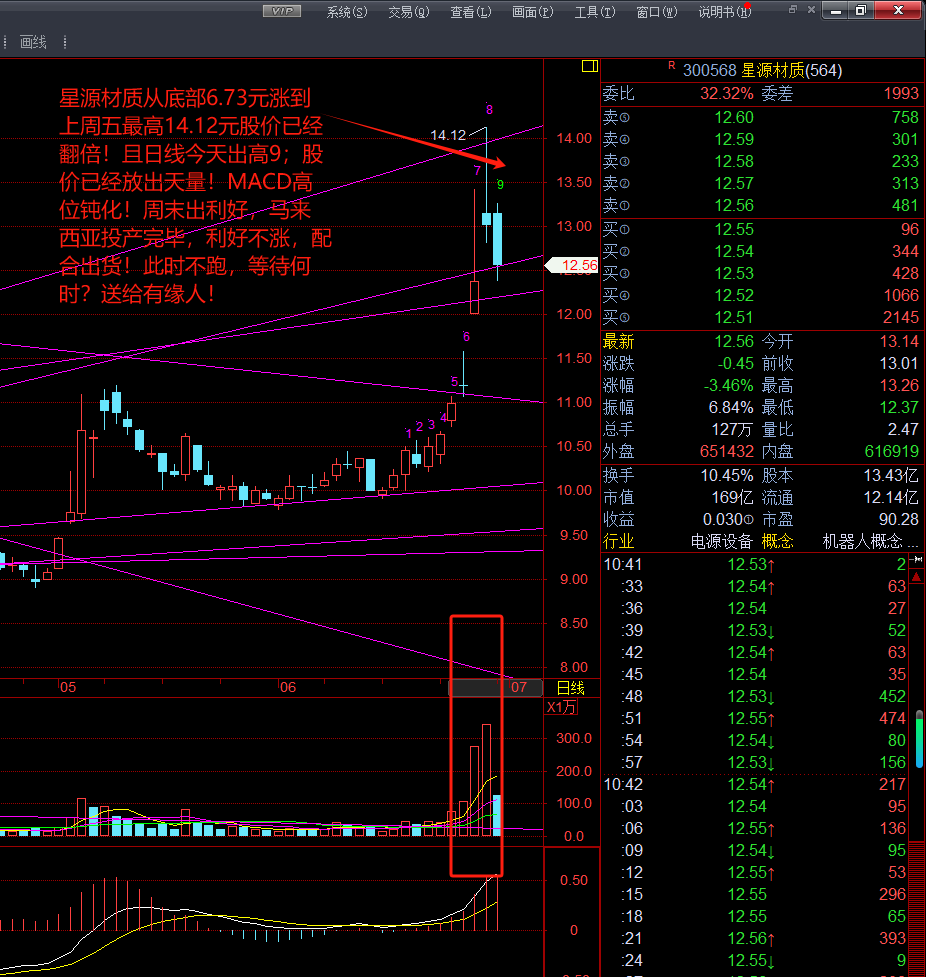Select the 买③ 12.53 bid row

pos(761,273)
